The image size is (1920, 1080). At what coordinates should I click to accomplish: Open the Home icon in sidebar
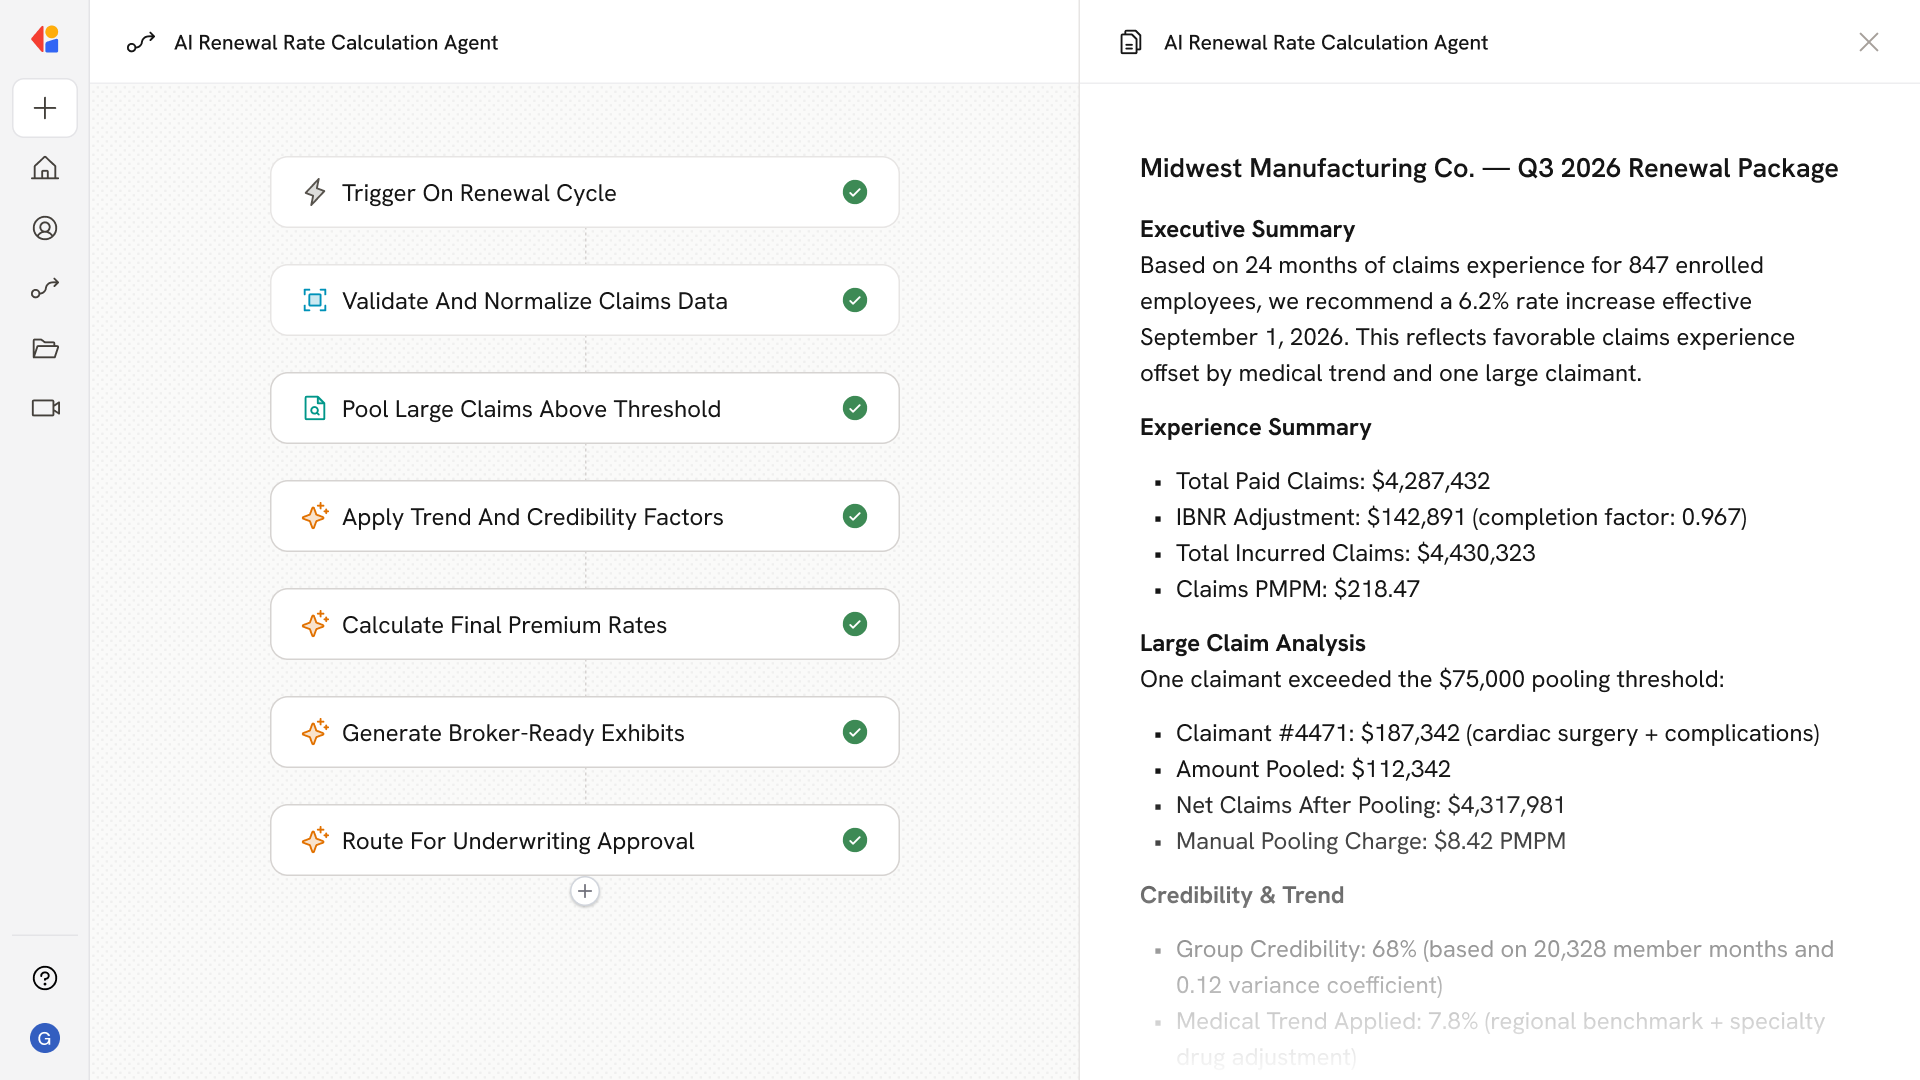tap(45, 168)
